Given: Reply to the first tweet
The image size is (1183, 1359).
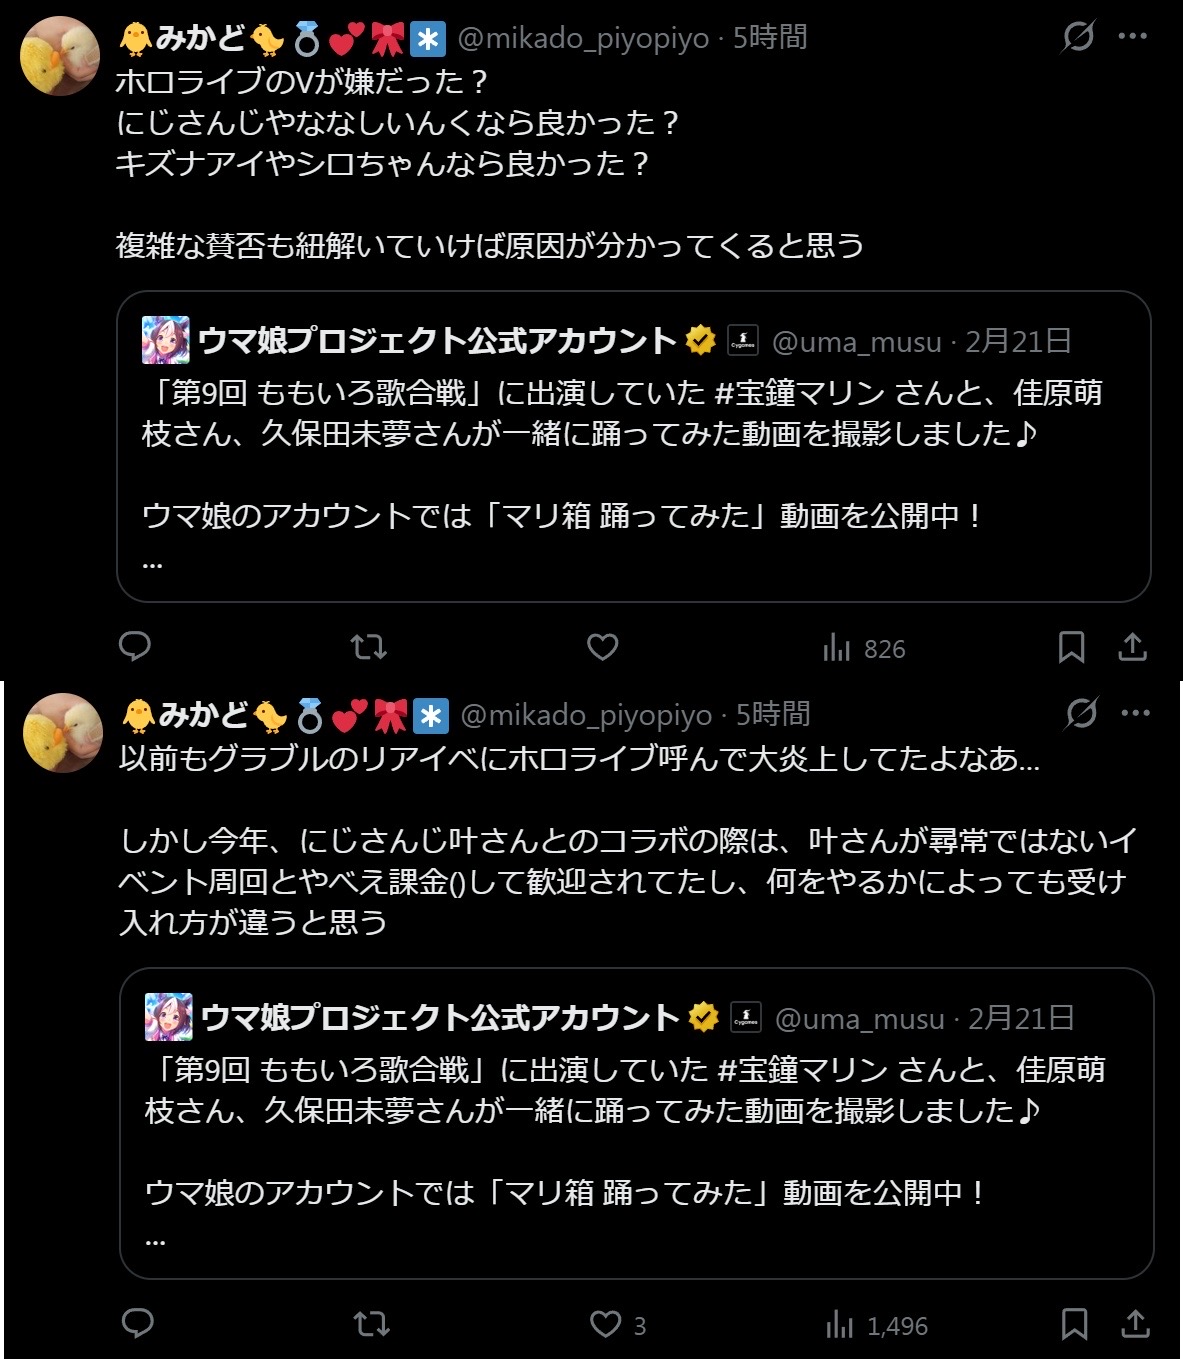Looking at the screenshot, I should (135, 647).
